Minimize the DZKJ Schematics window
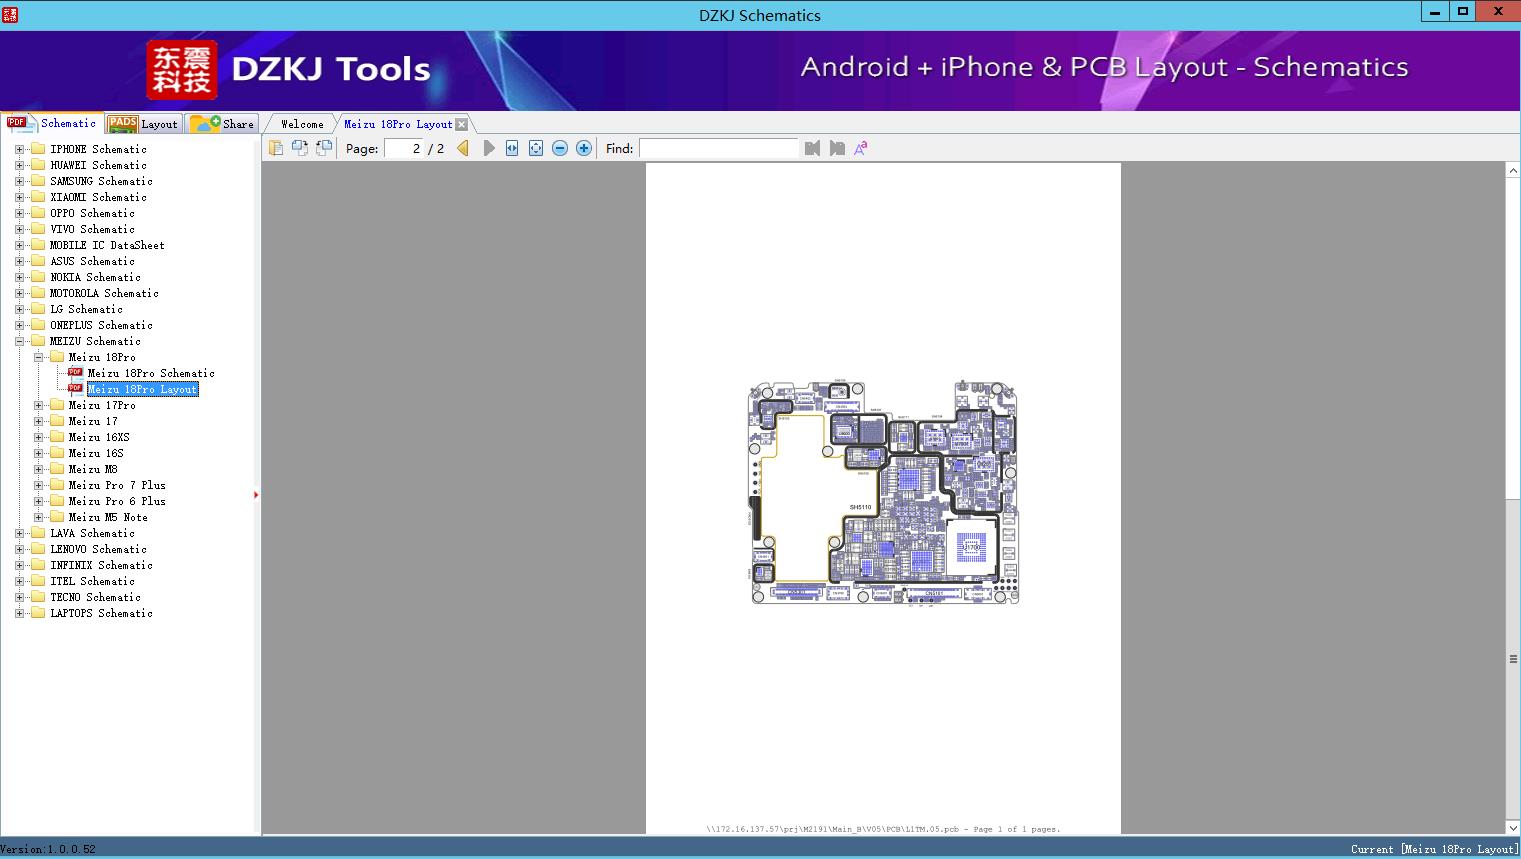 (1435, 12)
